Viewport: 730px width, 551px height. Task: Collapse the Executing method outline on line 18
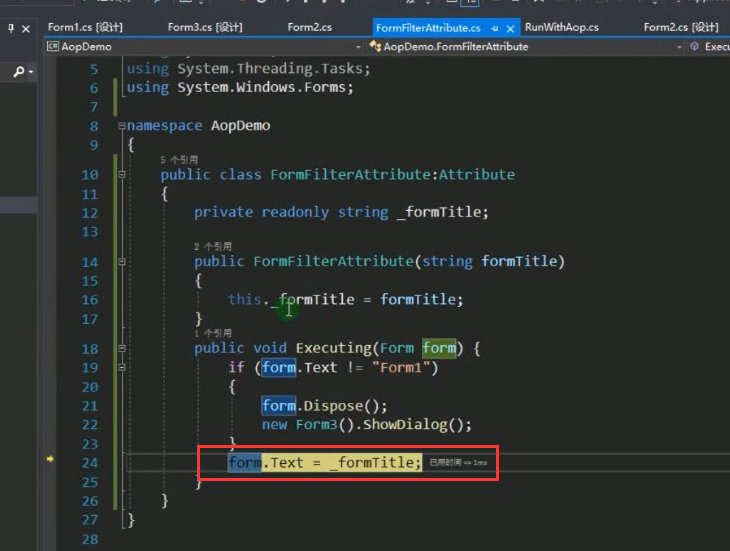[x=122, y=348]
